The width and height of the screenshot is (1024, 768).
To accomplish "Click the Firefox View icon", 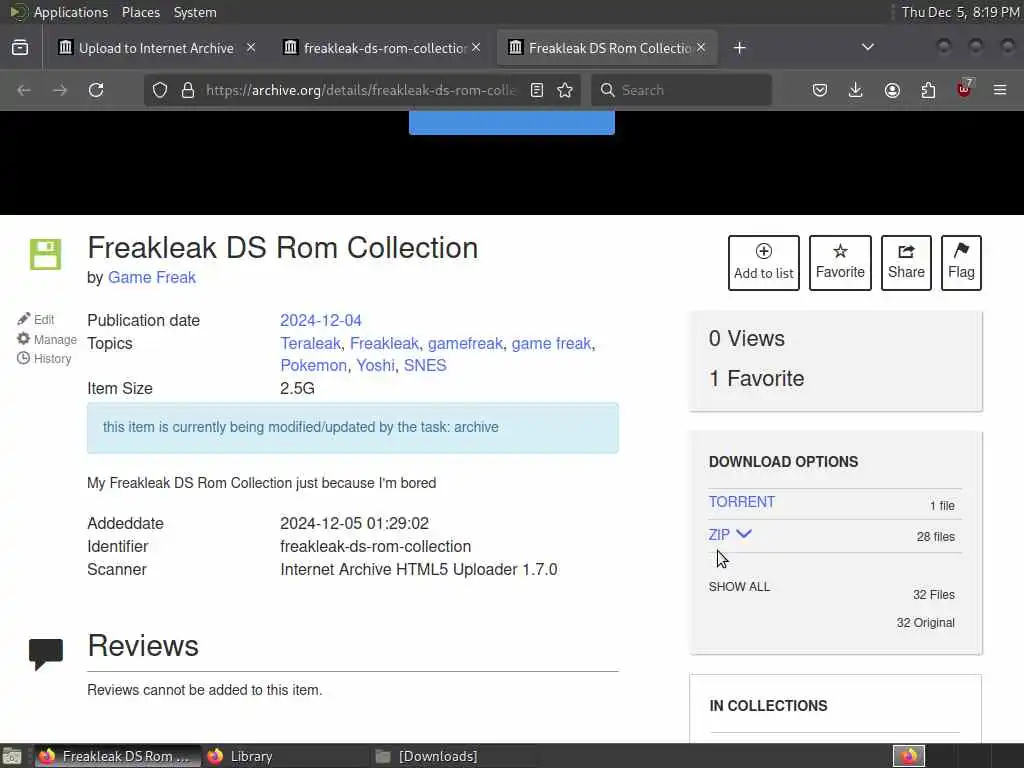I will tap(20, 48).
